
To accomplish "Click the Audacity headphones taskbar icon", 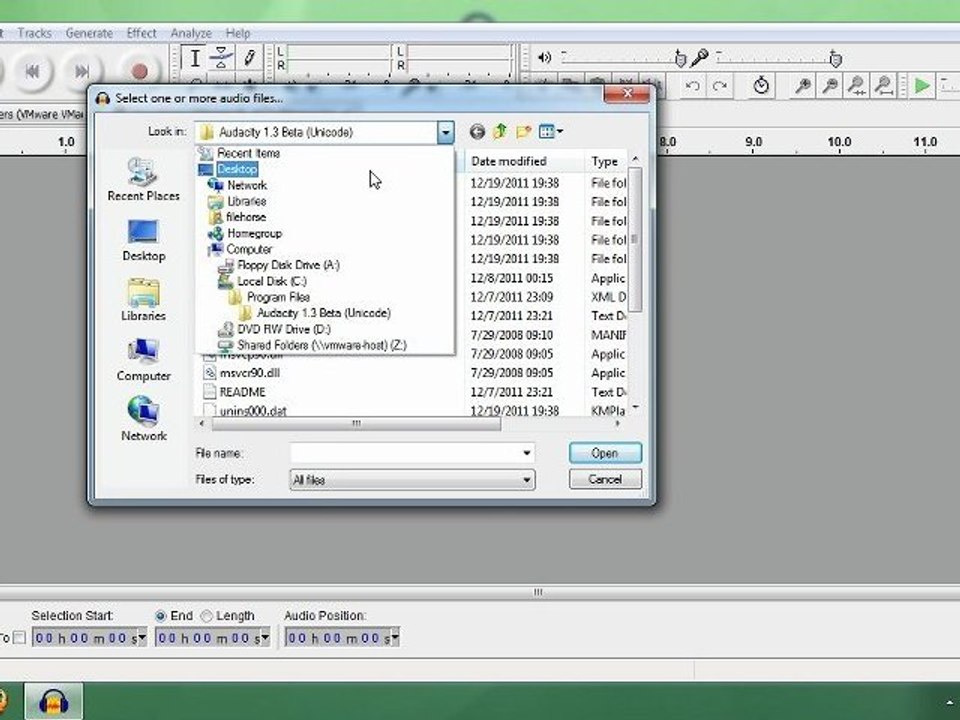I will 53,702.
